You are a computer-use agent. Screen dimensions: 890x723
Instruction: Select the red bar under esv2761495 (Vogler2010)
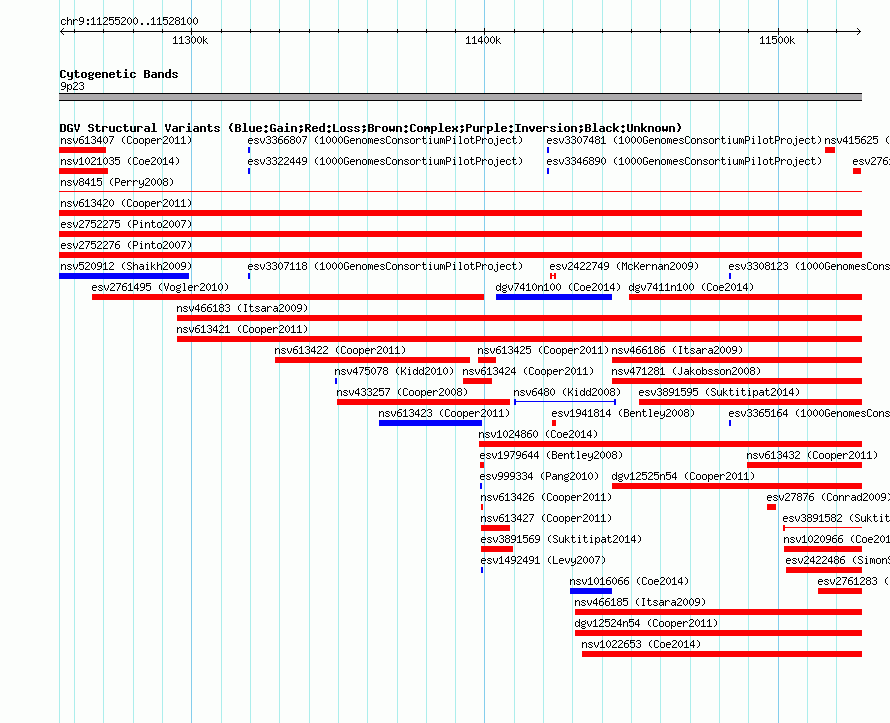(288, 297)
